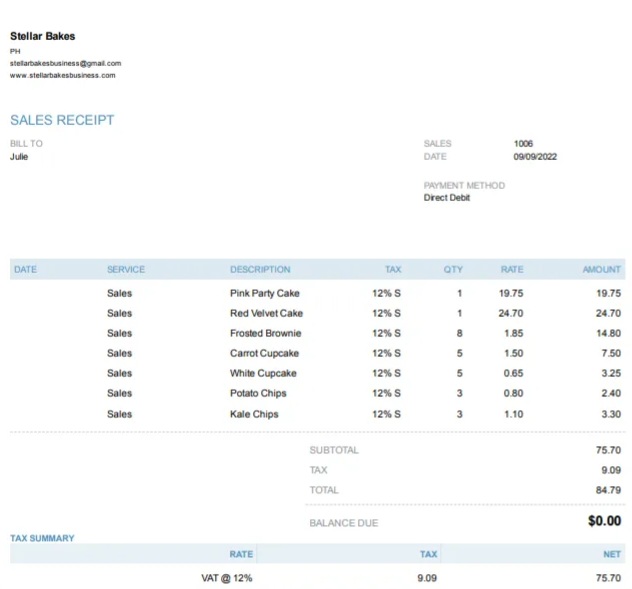Click the 12% S tax for Kale Chips

tap(386, 414)
